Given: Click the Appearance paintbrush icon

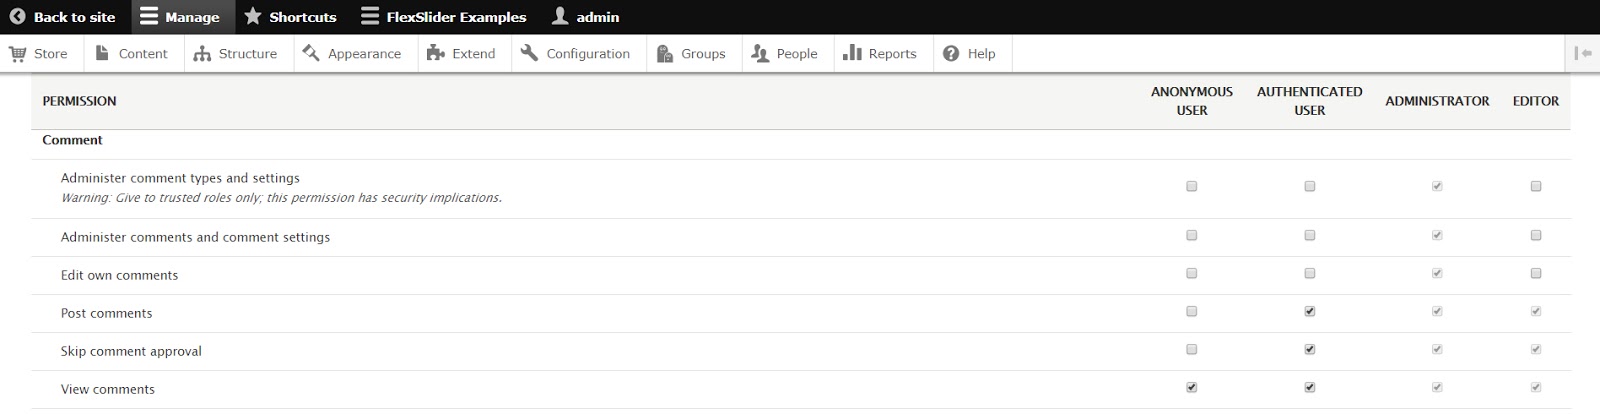Looking at the screenshot, I should (x=311, y=53).
